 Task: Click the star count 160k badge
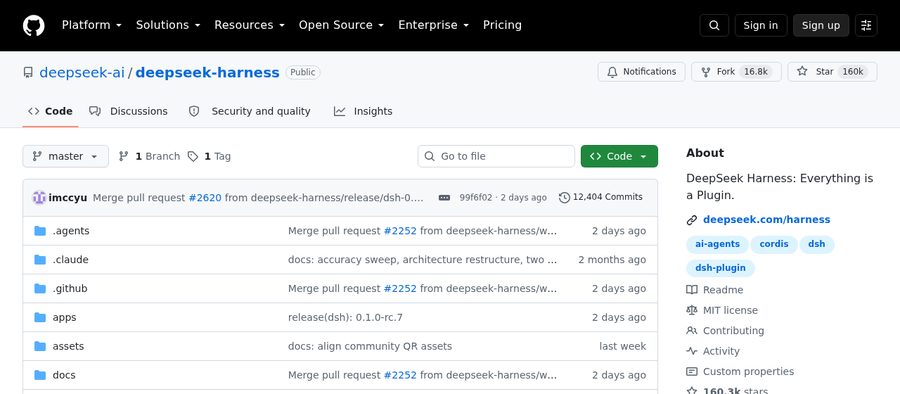tap(853, 72)
